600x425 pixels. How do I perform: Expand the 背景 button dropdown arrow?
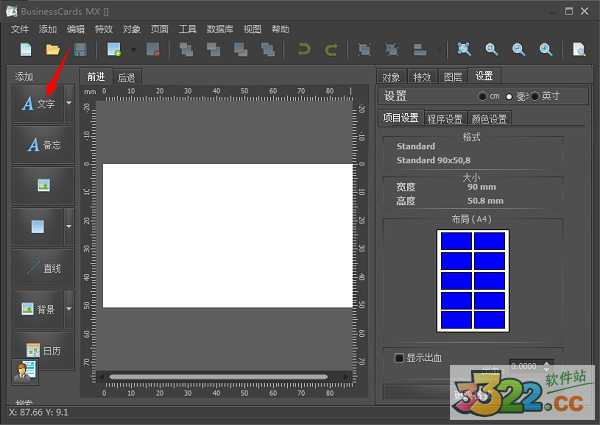69,309
